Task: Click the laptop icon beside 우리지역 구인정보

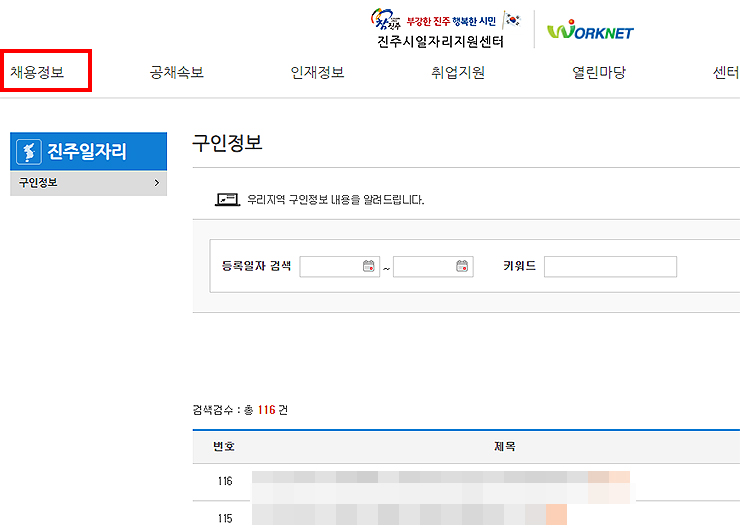Action: [227, 200]
